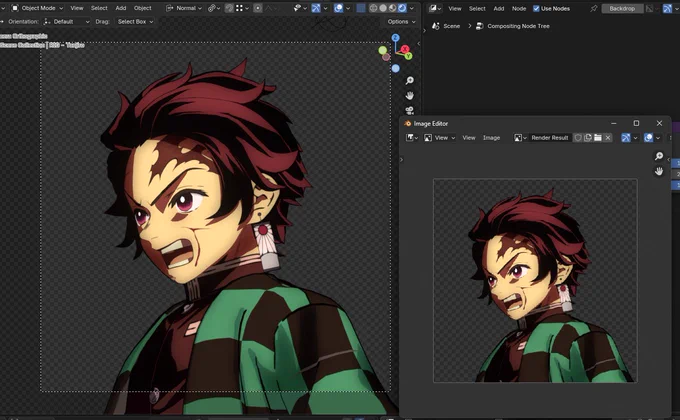
Task: Click the rendered image in Image Editor
Action: (x=535, y=280)
